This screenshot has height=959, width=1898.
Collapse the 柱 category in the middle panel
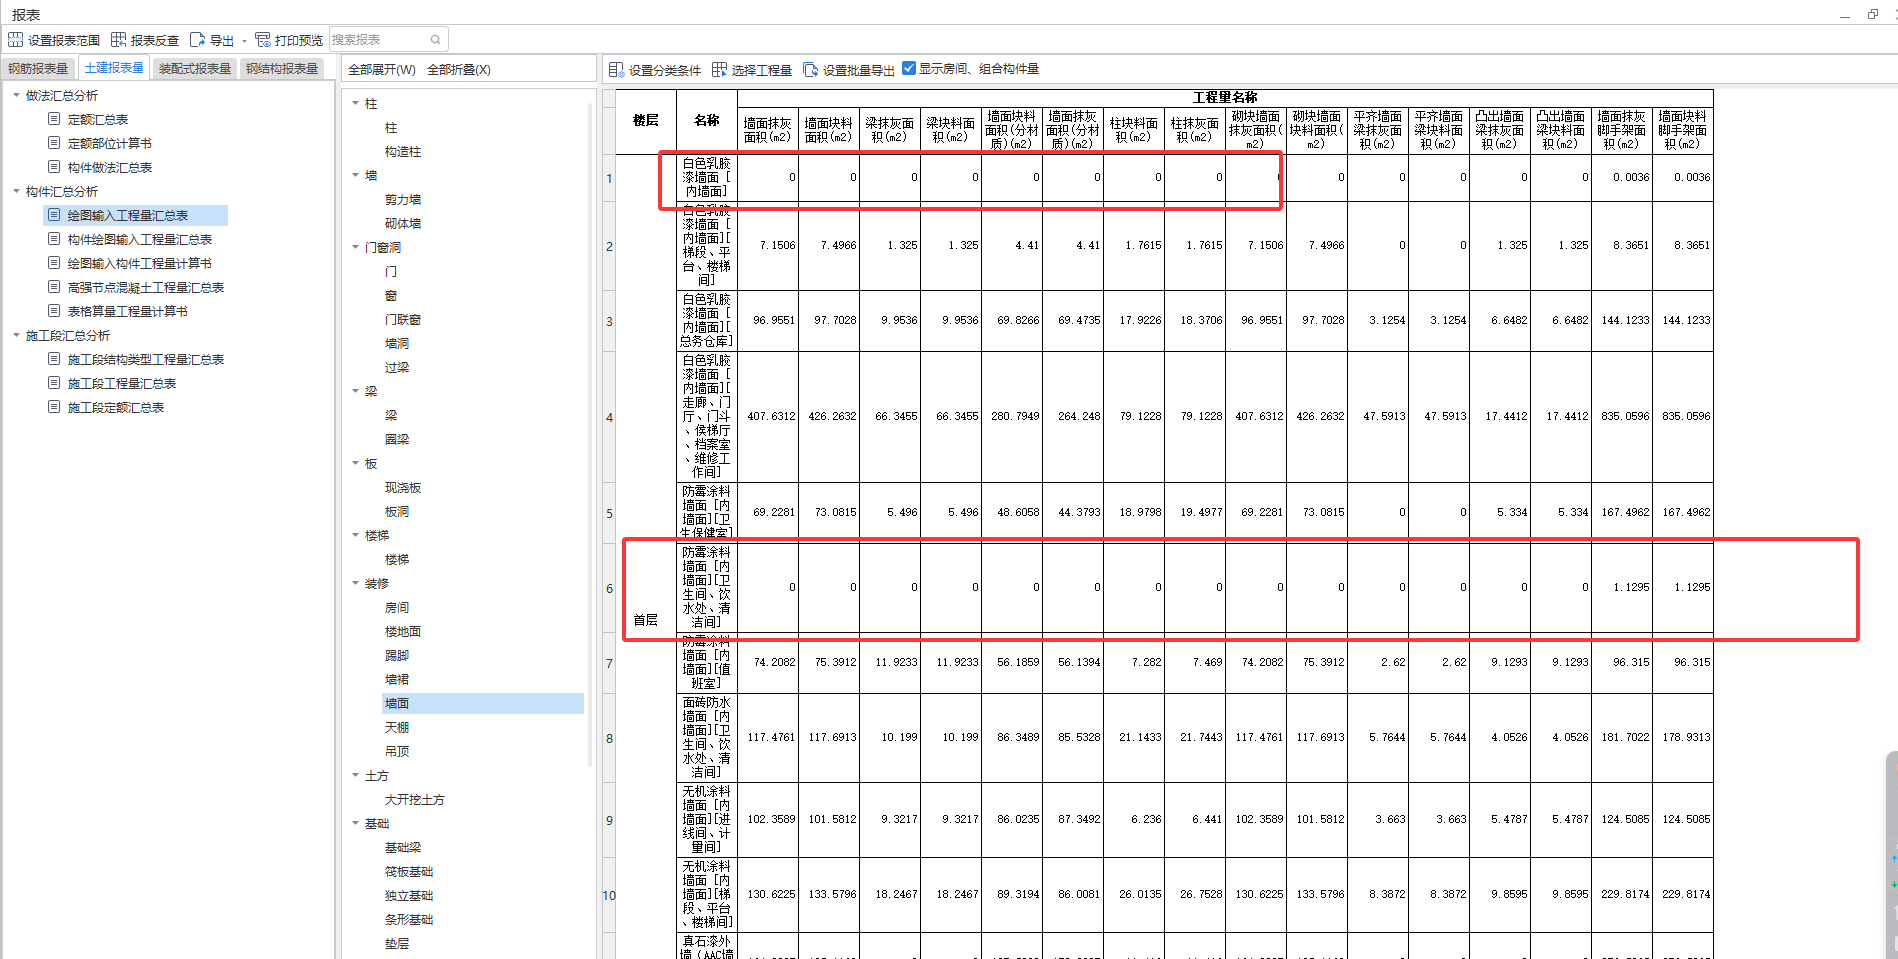(x=355, y=103)
